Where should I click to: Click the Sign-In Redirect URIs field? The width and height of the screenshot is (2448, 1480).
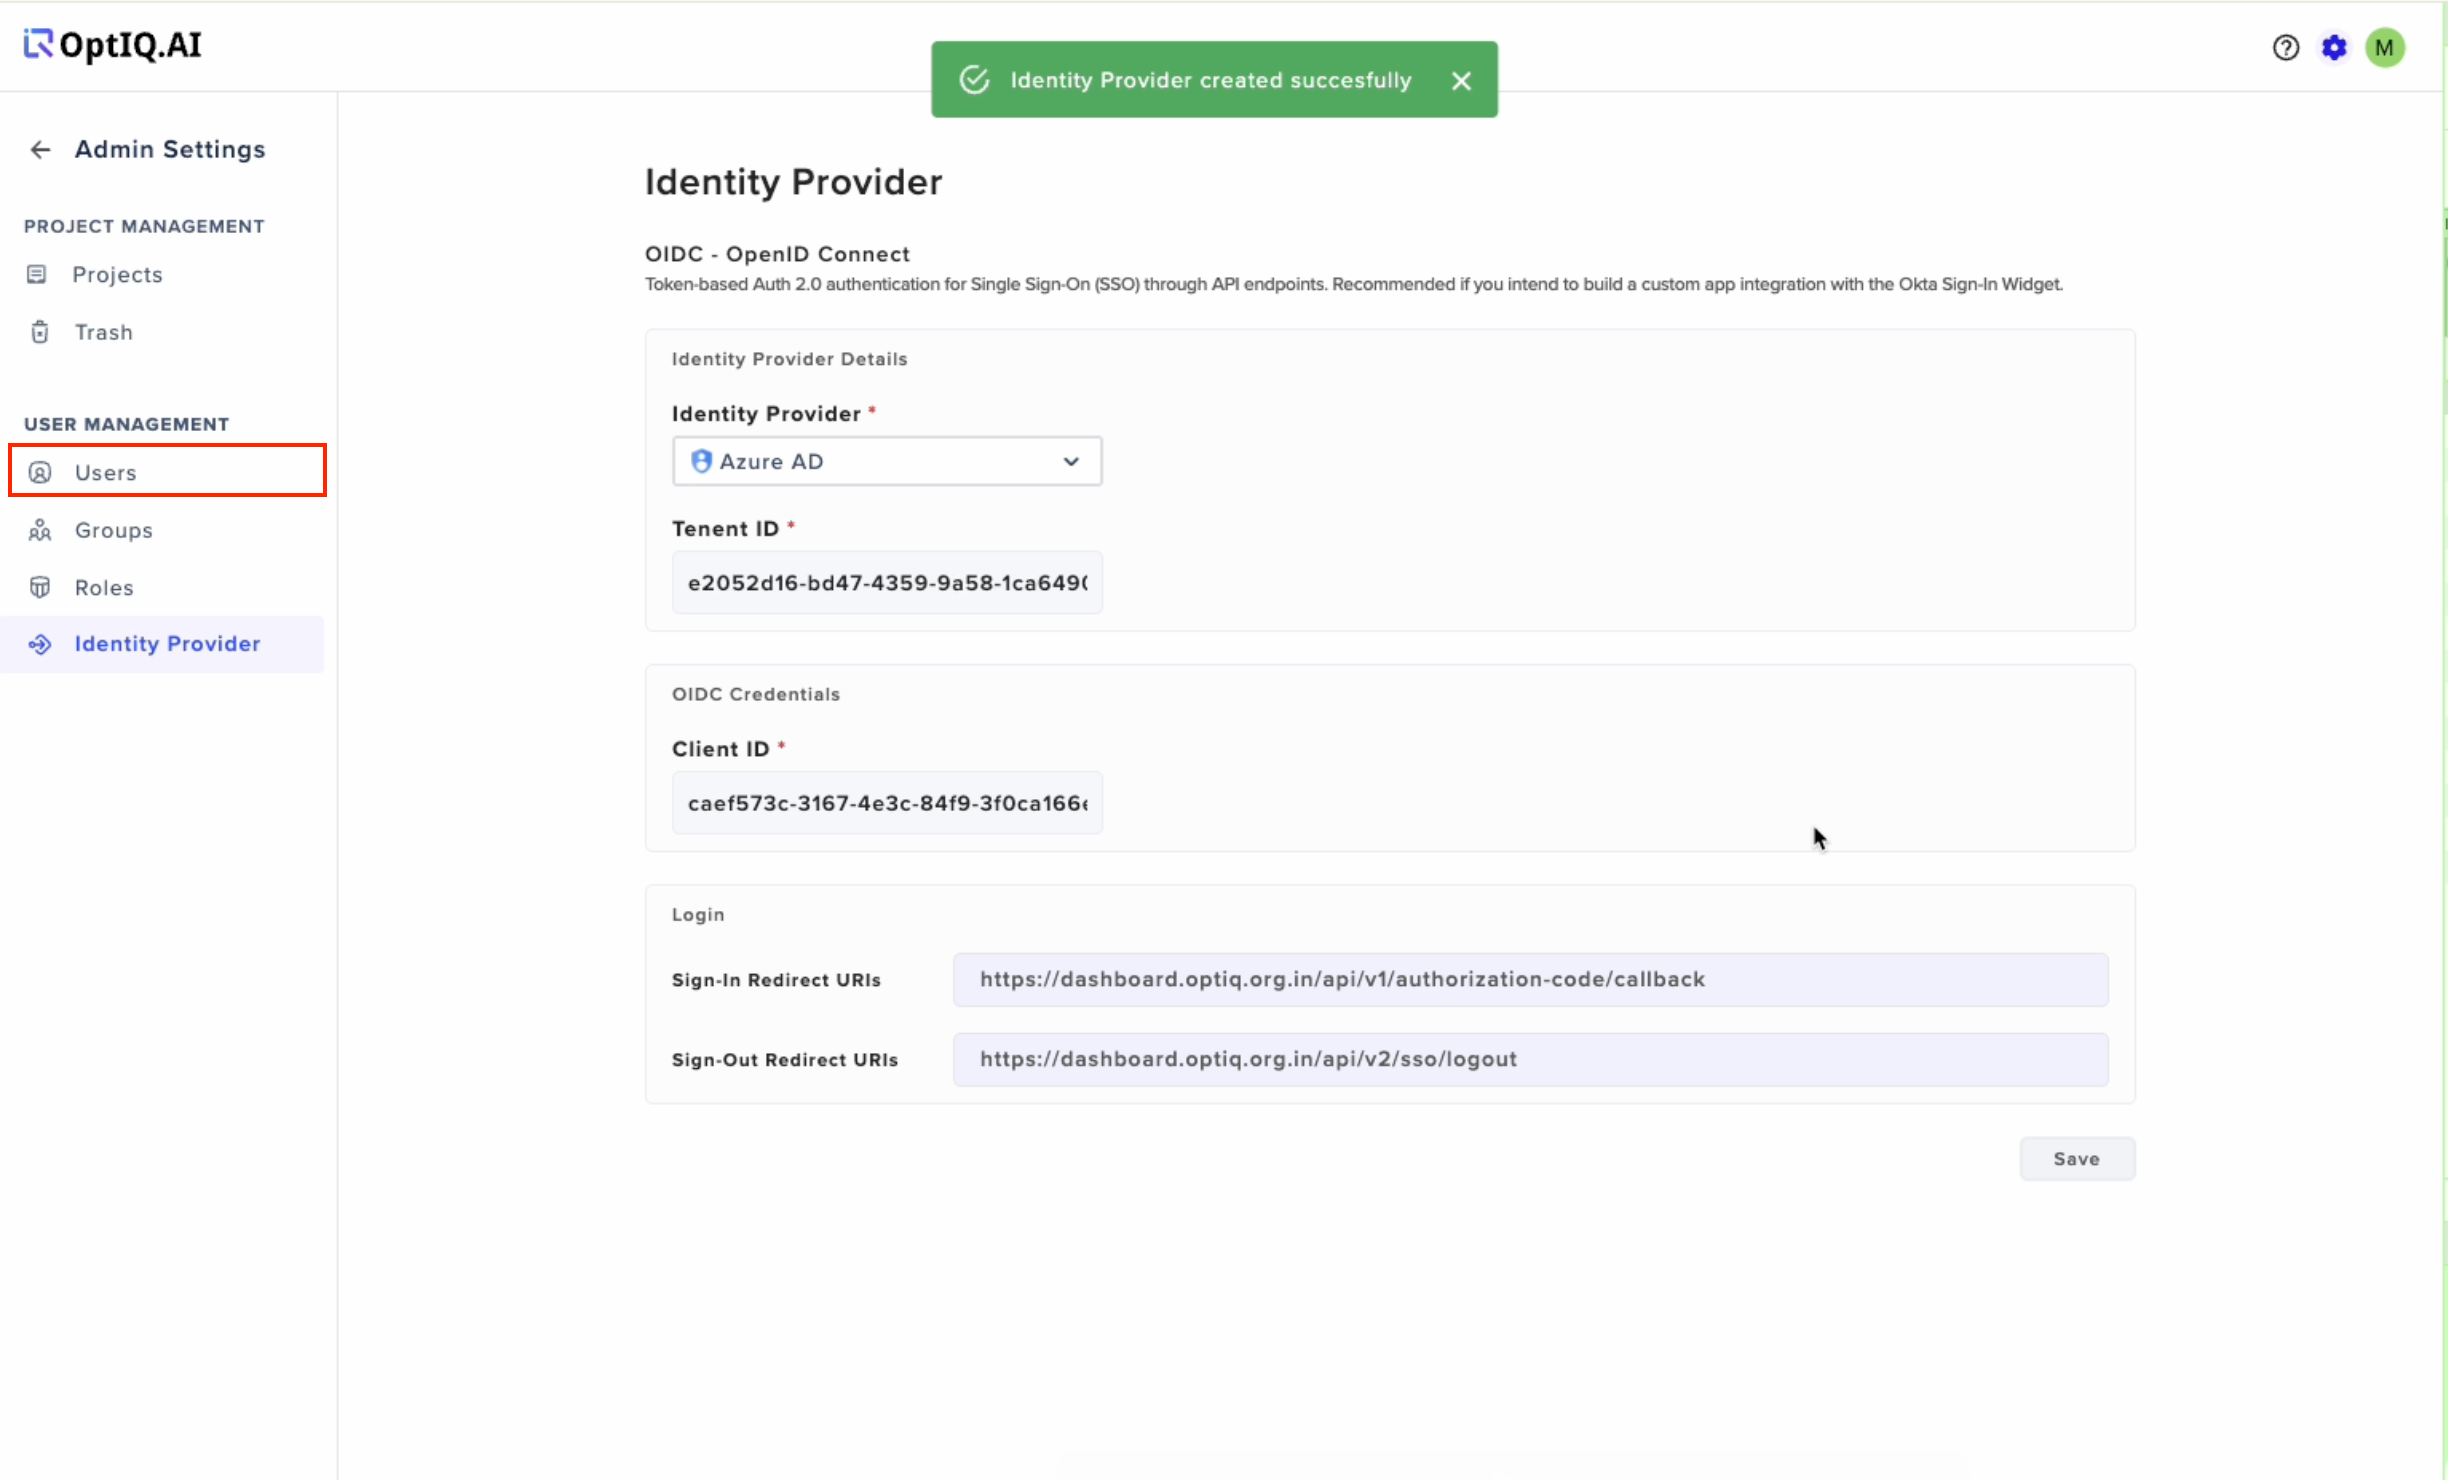click(1531, 980)
